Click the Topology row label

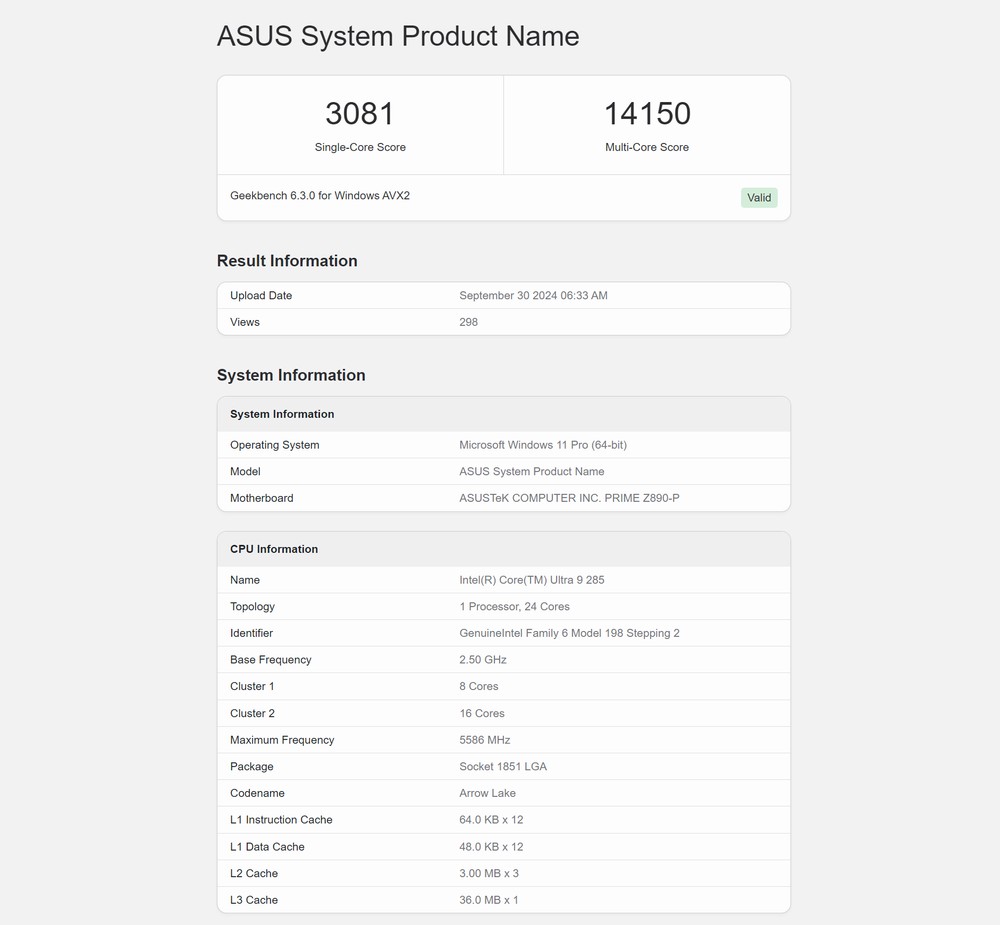(x=253, y=607)
